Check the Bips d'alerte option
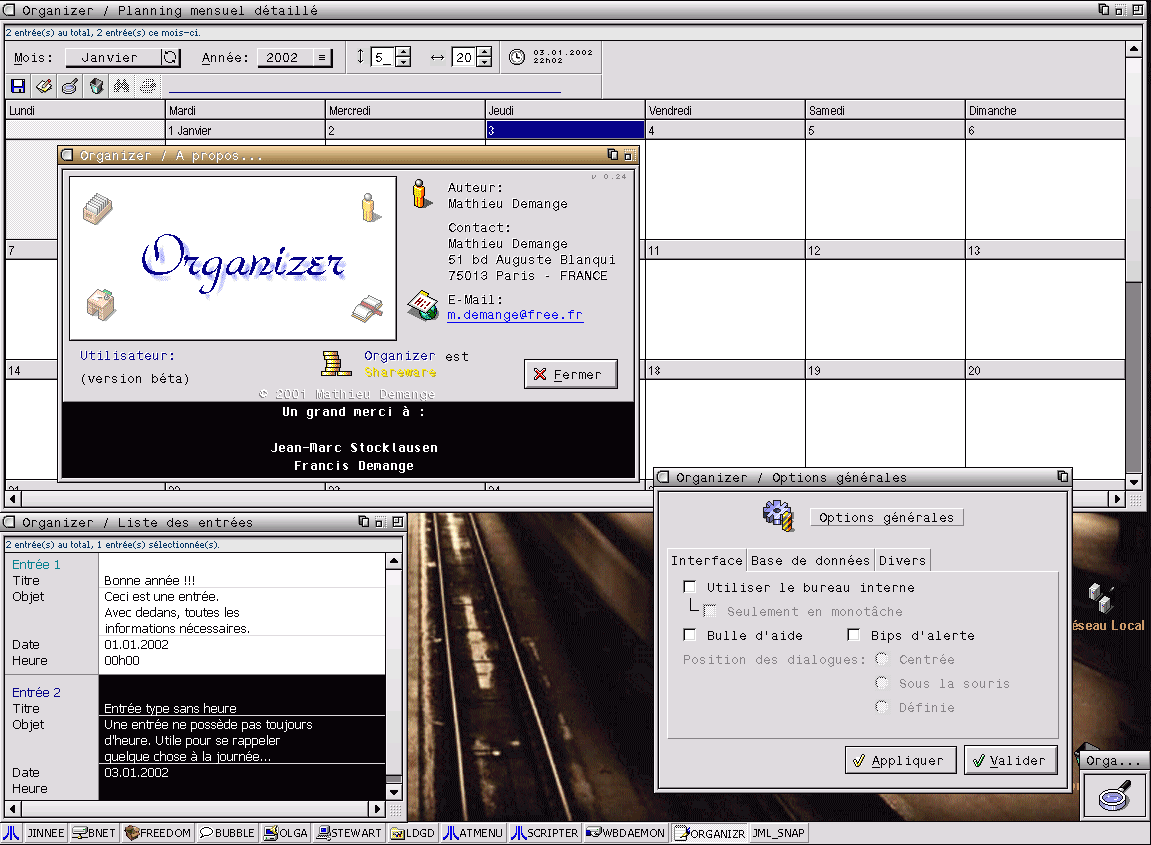The height and width of the screenshot is (845, 1151). coord(853,635)
